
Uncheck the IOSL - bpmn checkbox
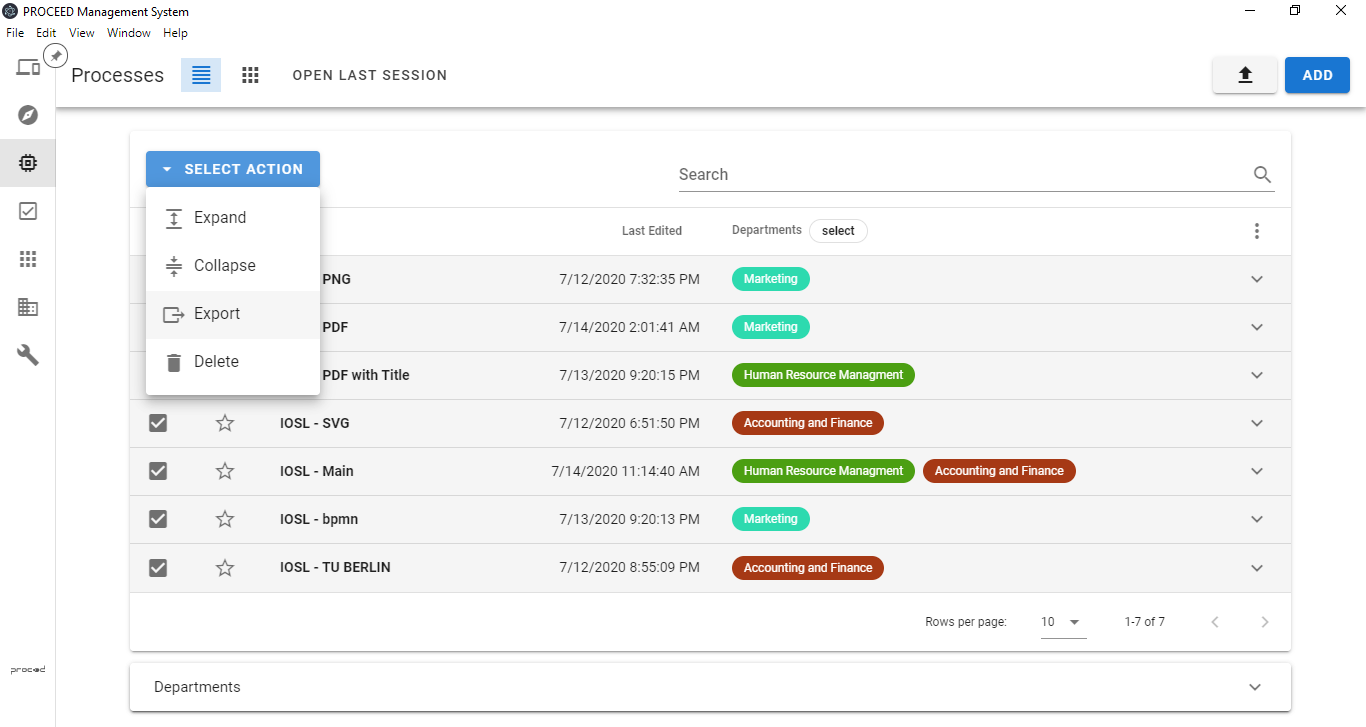158,519
